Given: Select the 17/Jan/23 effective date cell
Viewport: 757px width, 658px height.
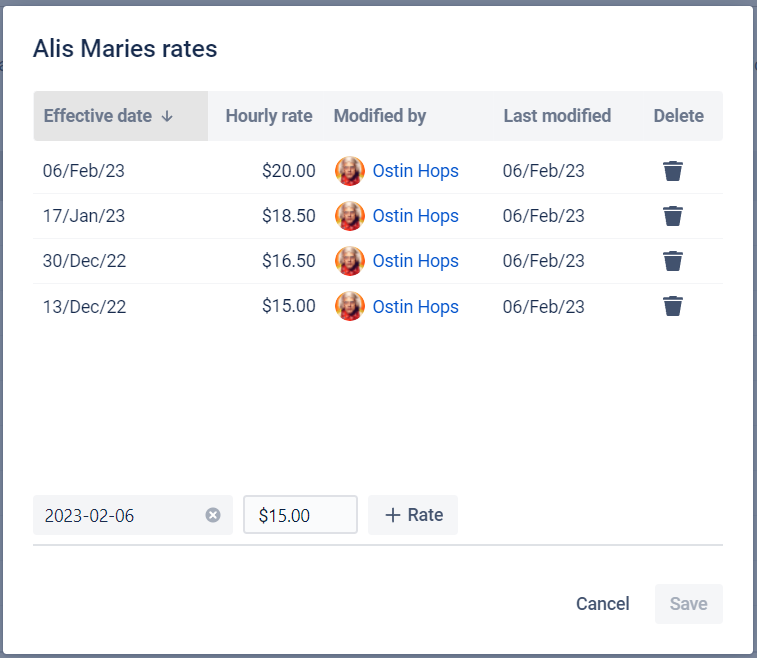Looking at the screenshot, I should click(x=84, y=216).
